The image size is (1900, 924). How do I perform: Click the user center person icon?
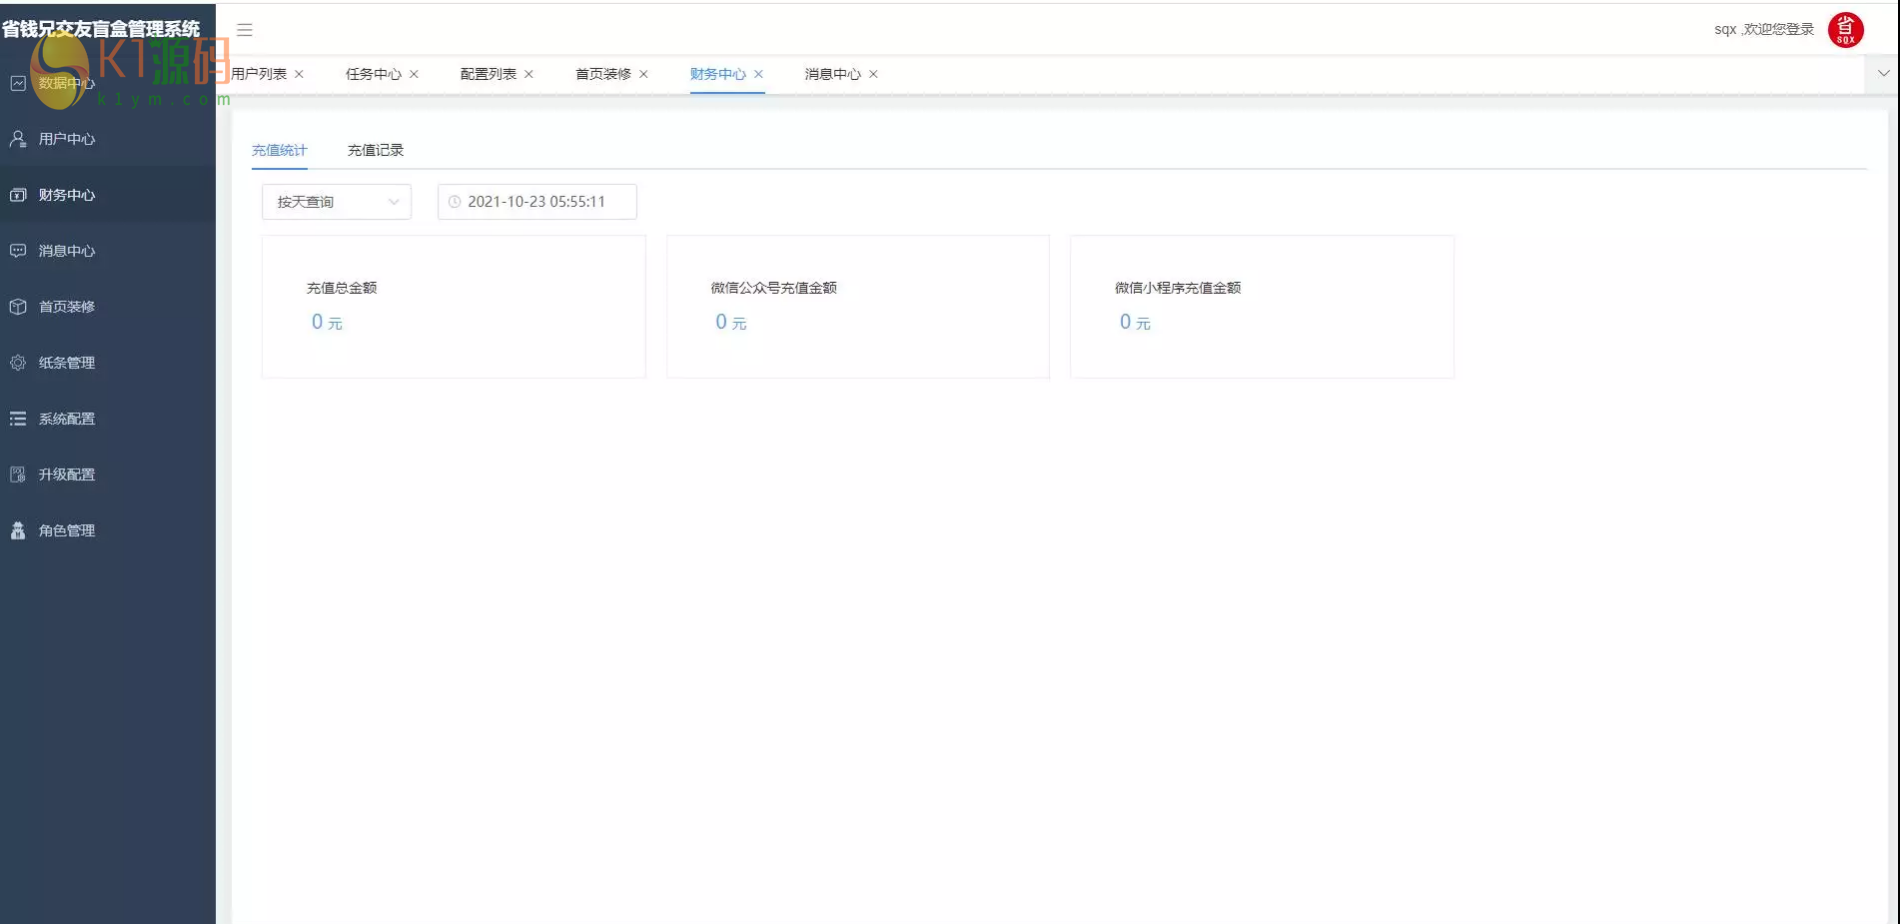click(x=18, y=139)
